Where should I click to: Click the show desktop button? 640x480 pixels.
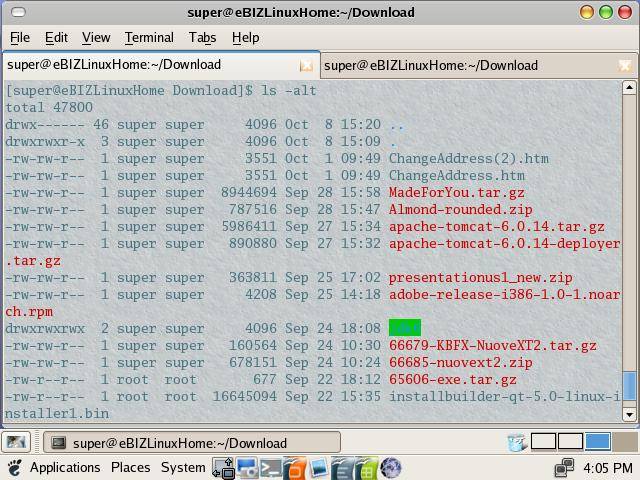pos(15,442)
